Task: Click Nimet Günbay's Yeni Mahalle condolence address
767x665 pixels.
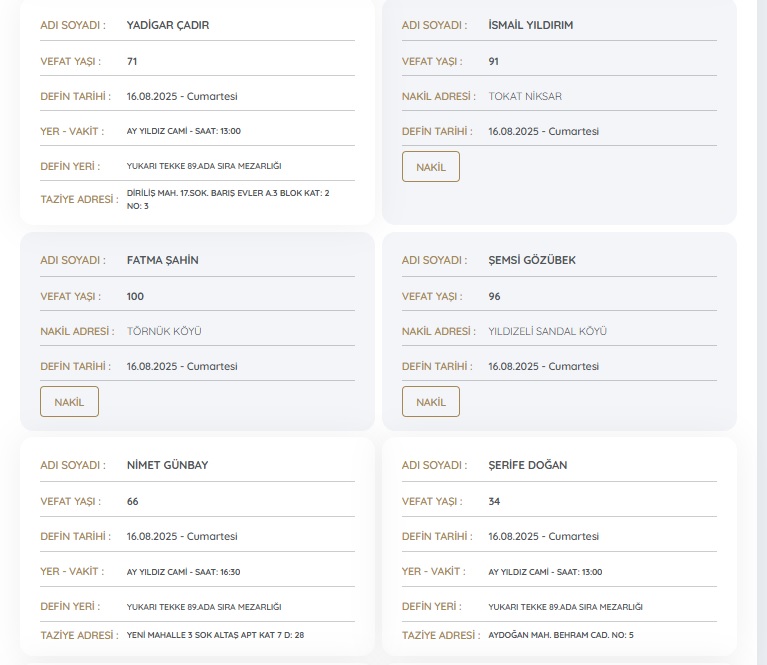Action: pyautogui.click(x=215, y=635)
